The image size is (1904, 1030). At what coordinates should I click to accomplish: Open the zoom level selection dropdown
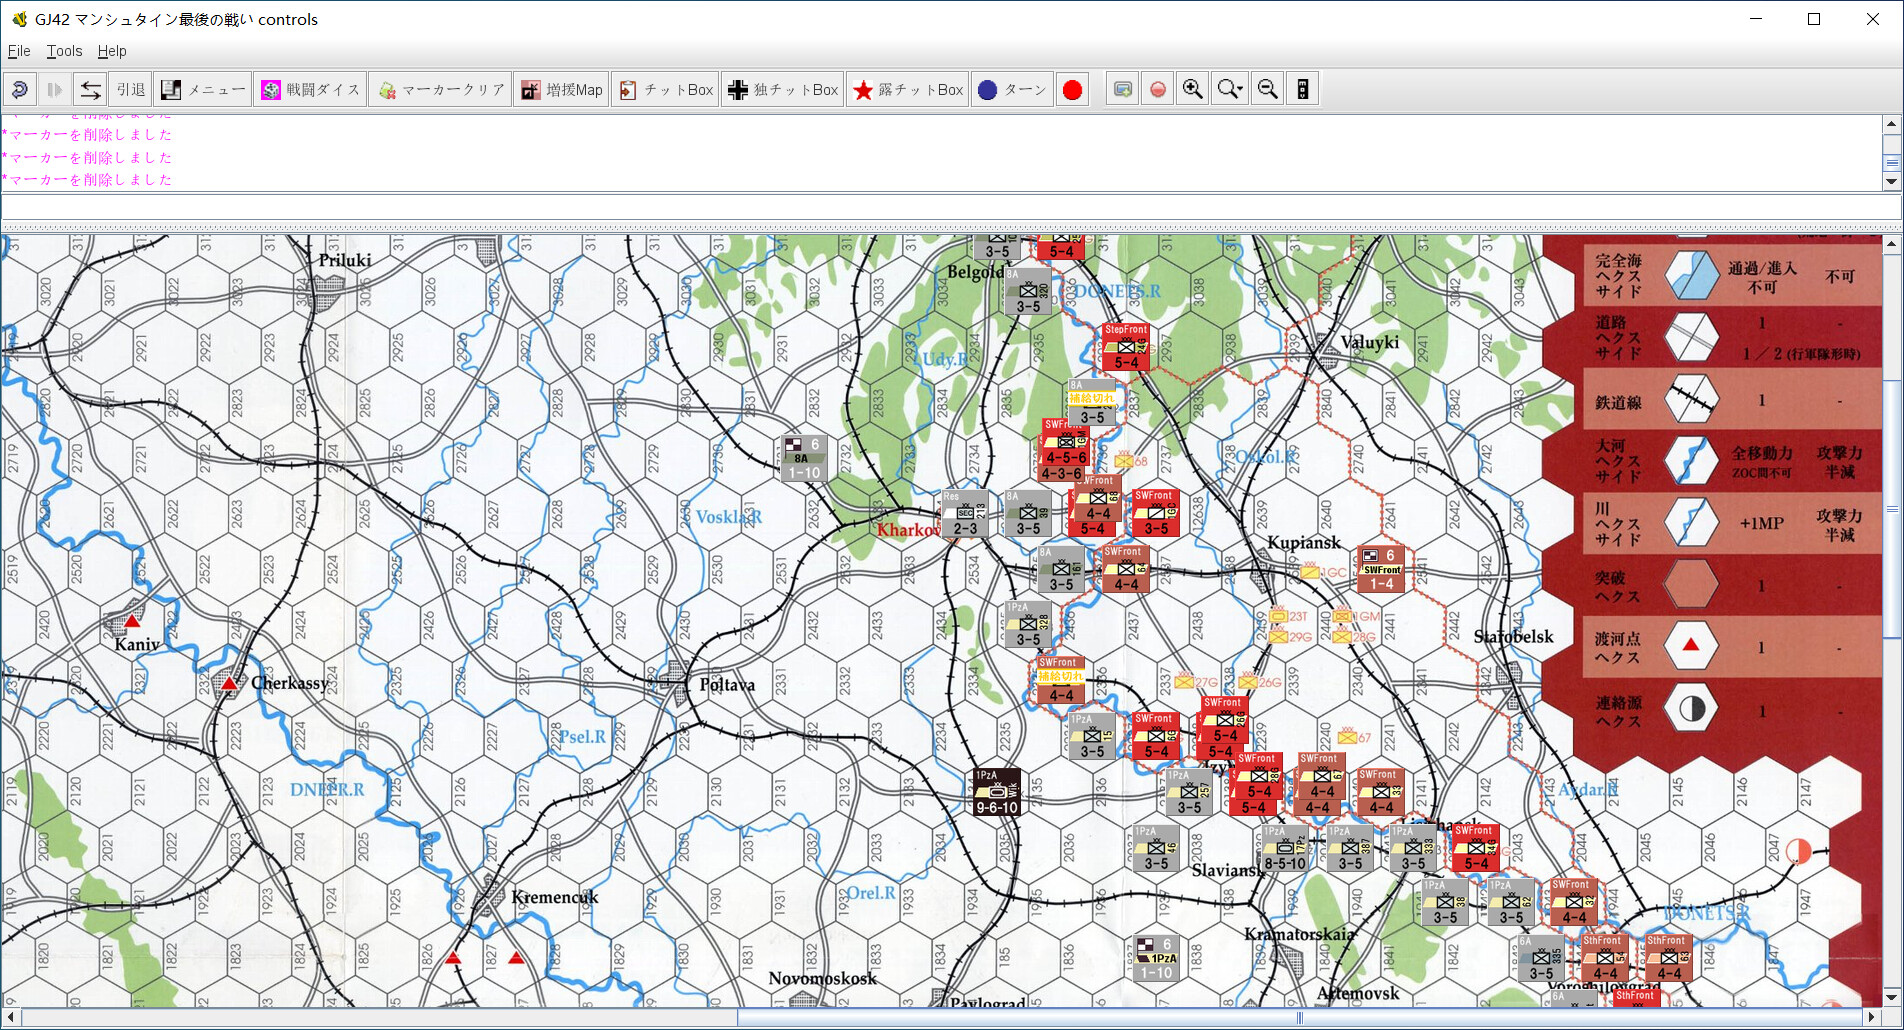coord(1230,90)
